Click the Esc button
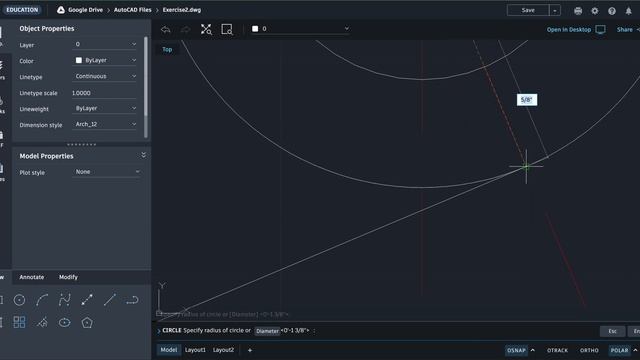640x360 pixels. (612, 331)
